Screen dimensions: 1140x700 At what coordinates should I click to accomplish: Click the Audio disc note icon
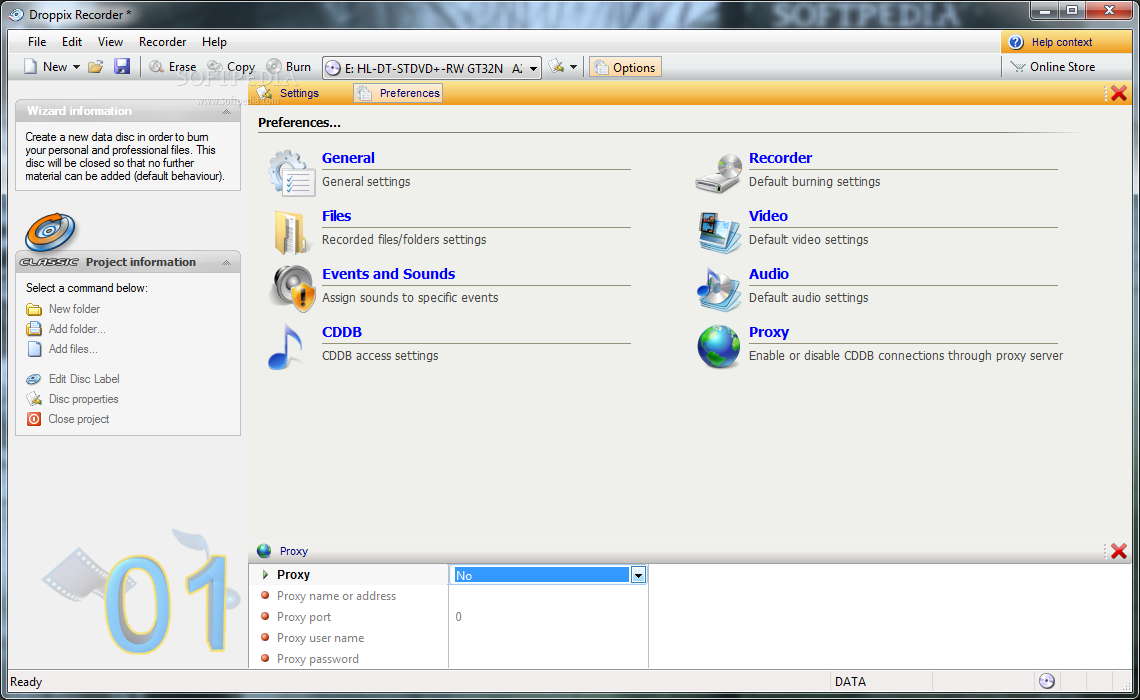click(718, 289)
